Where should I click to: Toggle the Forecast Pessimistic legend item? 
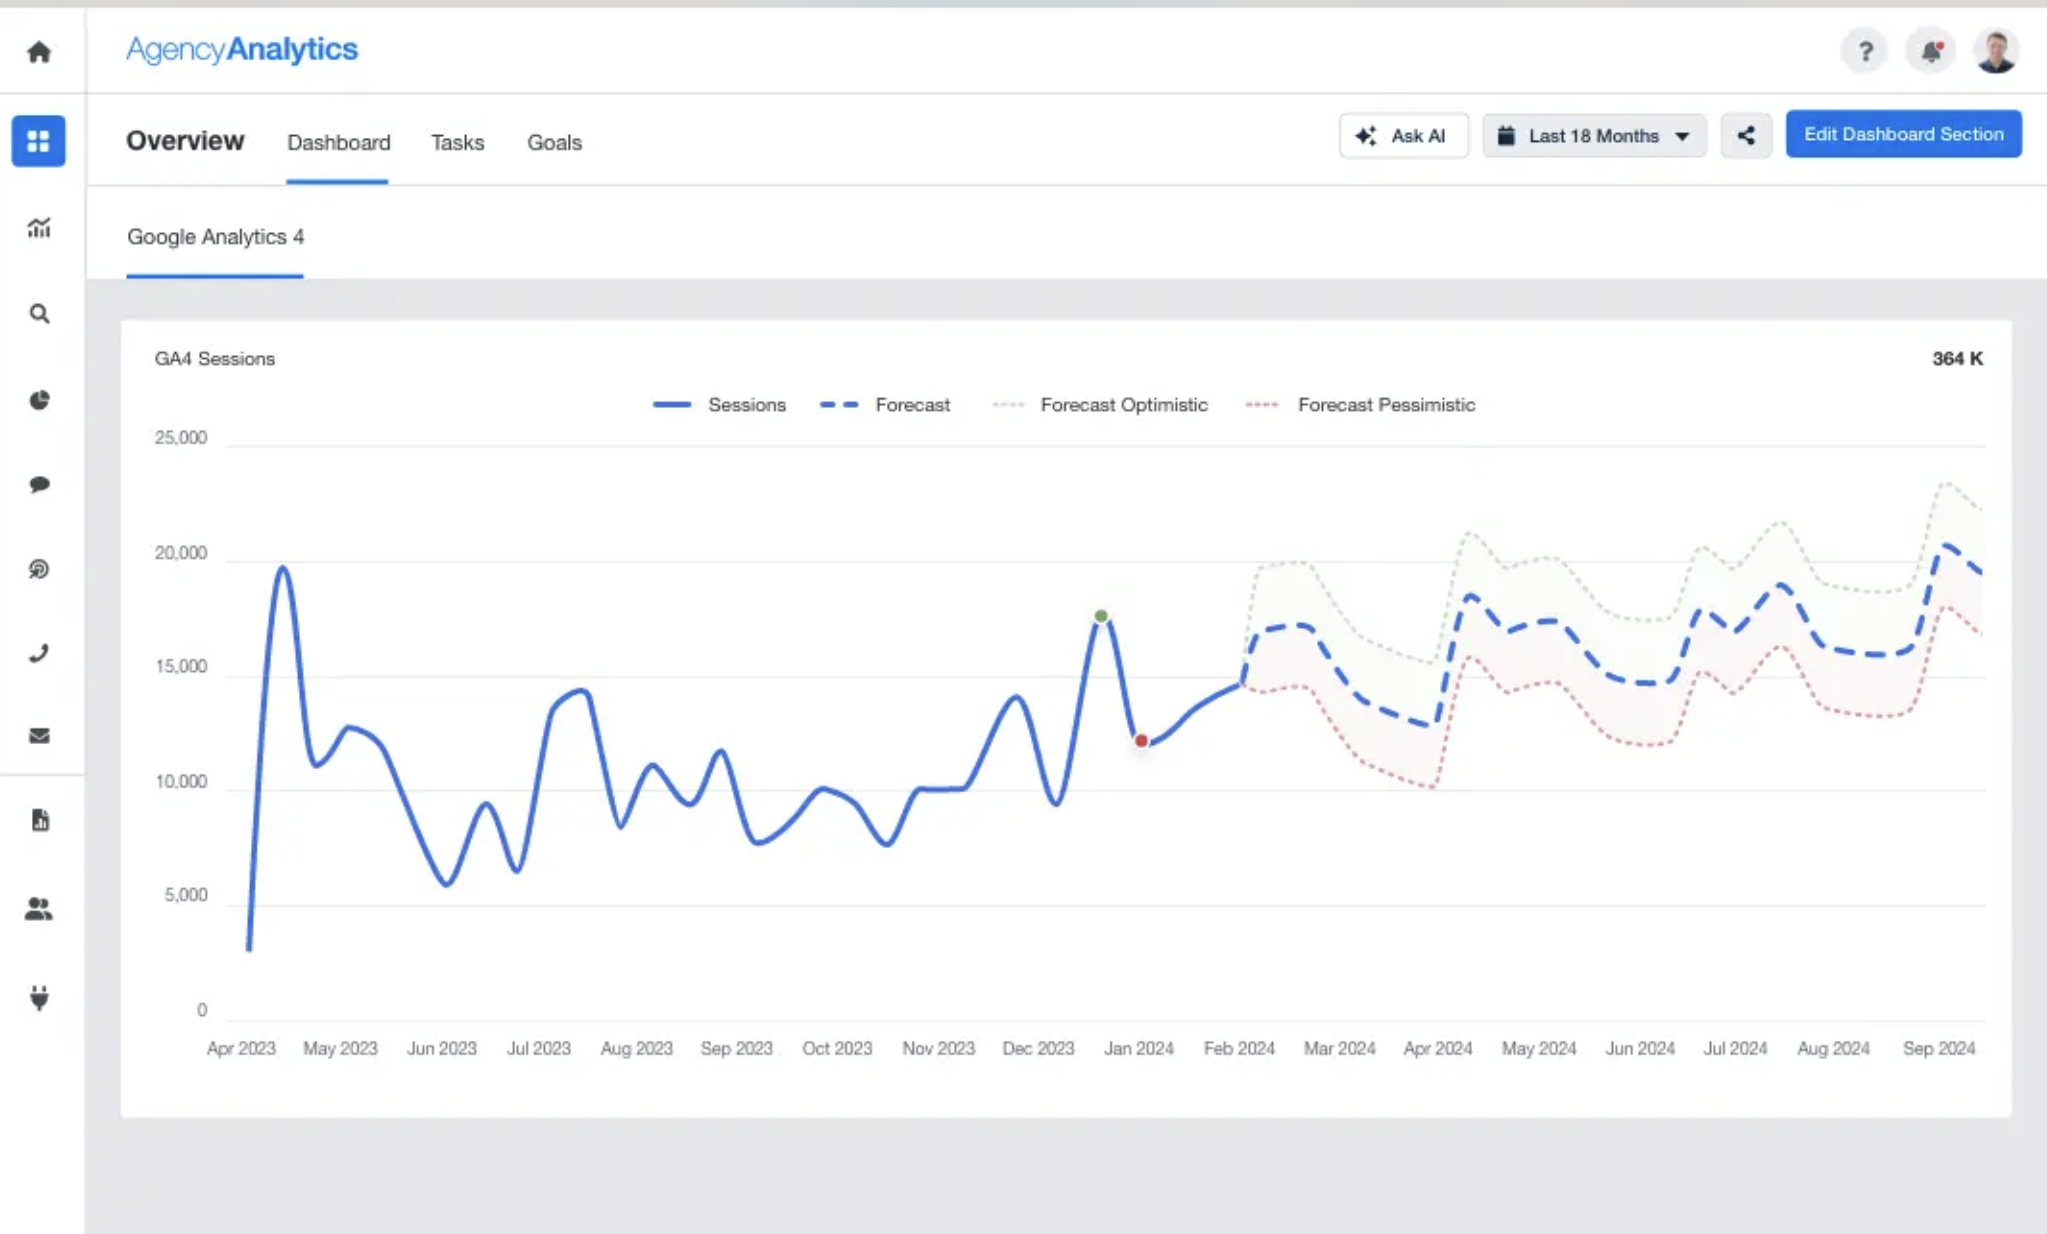click(x=1360, y=405)
